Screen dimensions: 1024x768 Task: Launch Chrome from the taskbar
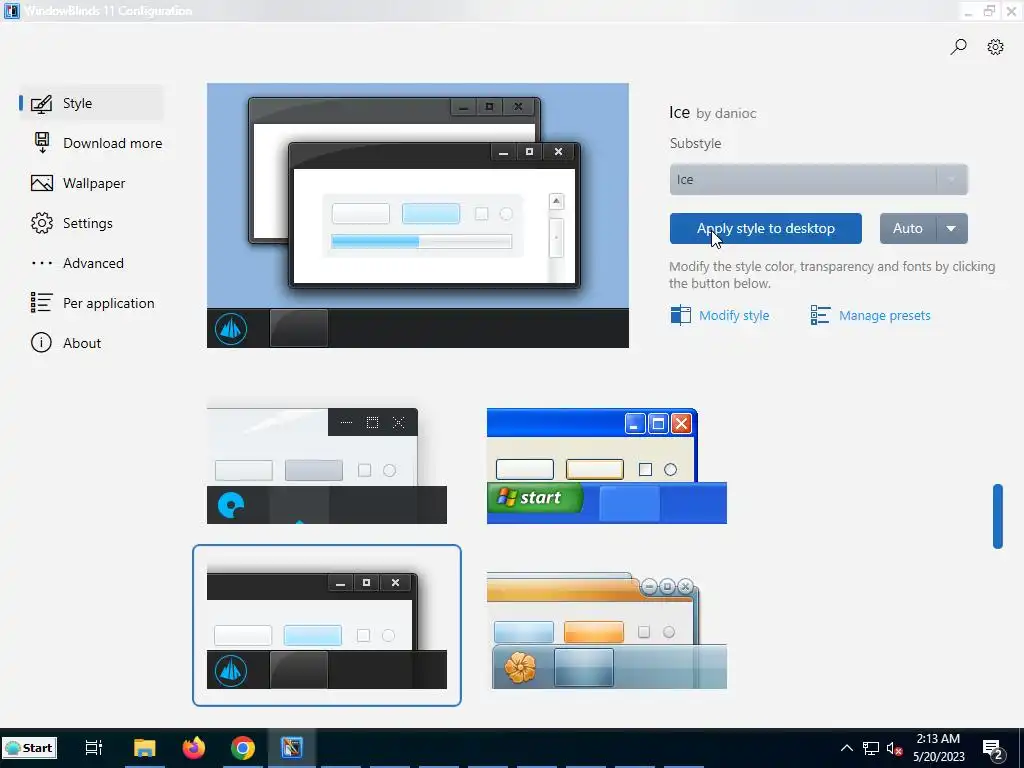pyautogui.click(x=242, y=748)
